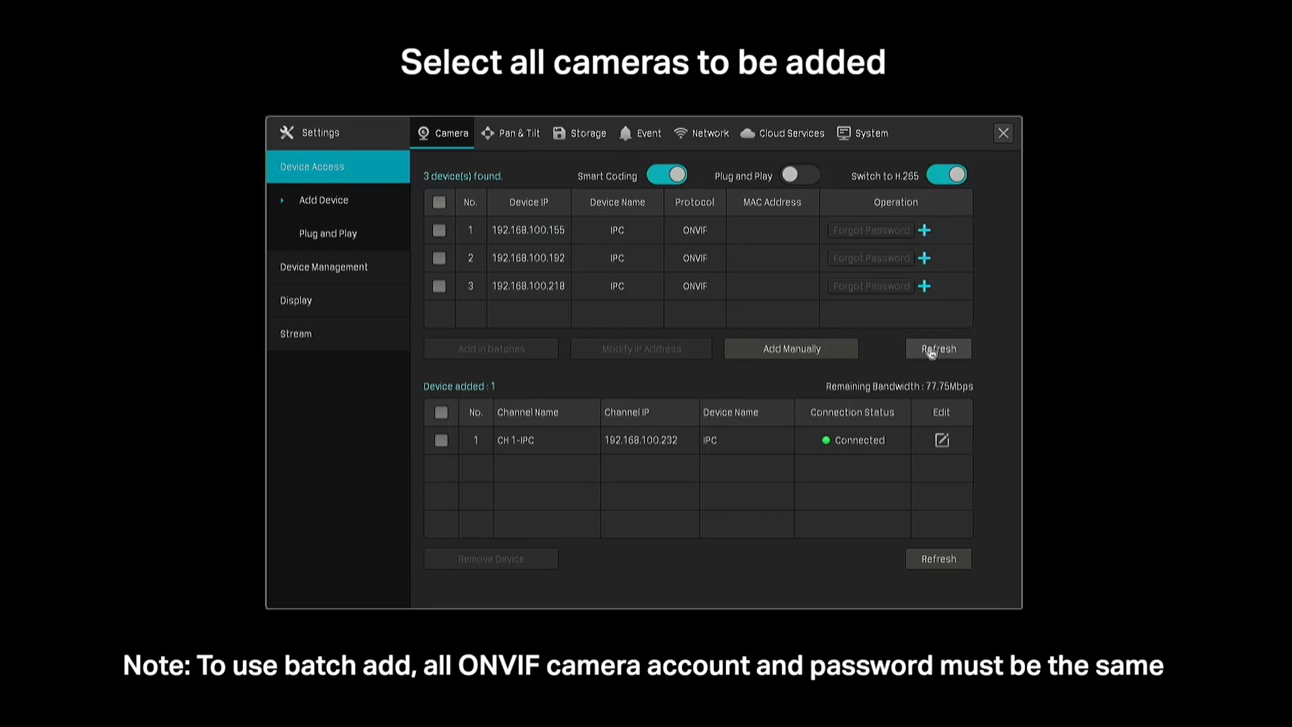Collapse the Add Device tree arrow

(282, 200)
